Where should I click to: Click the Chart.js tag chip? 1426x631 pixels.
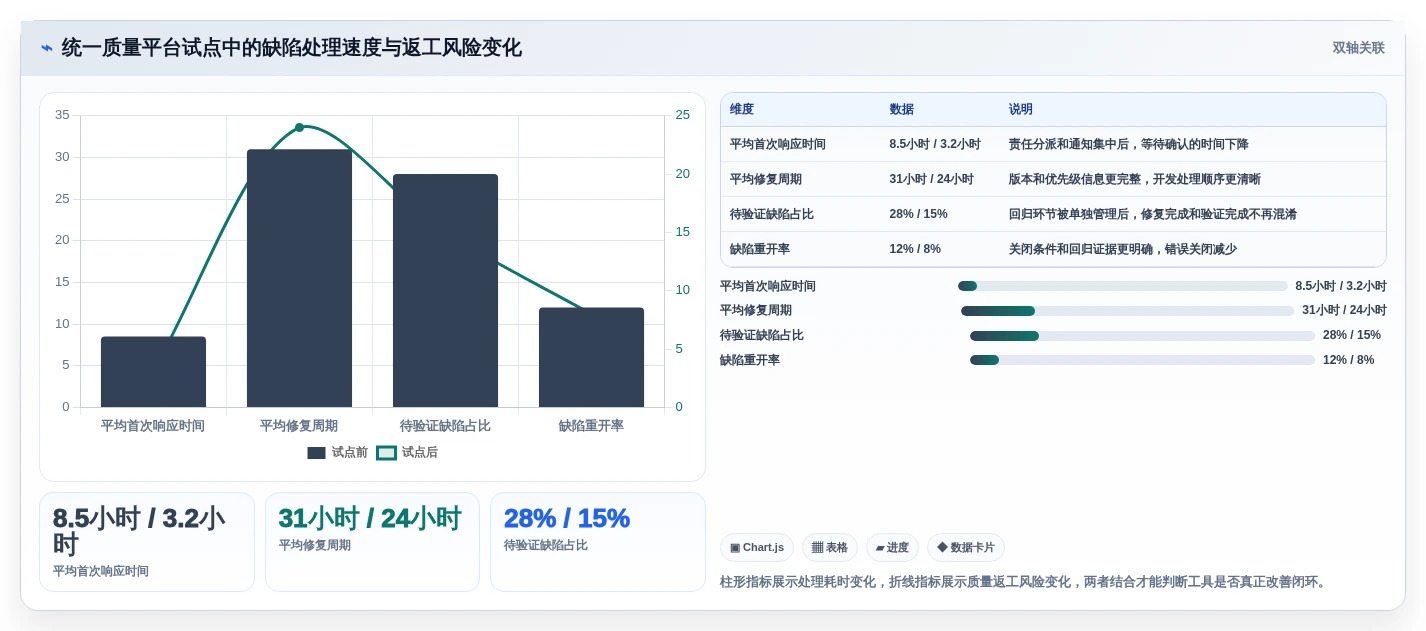pyautogui.click(x=757, y=547)
